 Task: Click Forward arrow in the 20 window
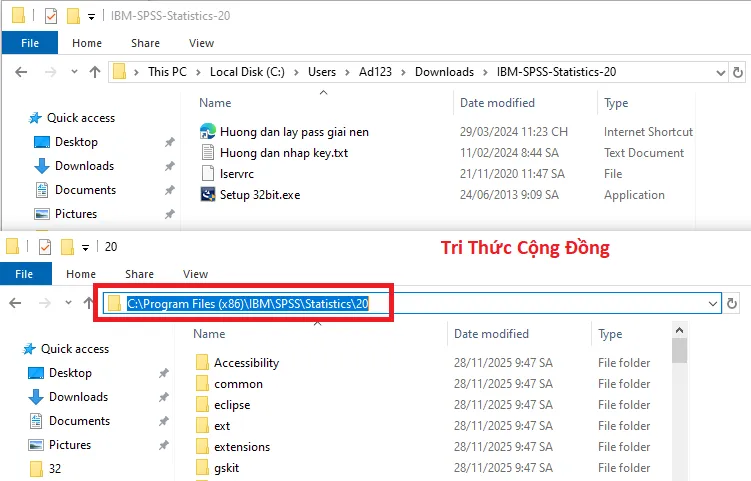[45, 303]
